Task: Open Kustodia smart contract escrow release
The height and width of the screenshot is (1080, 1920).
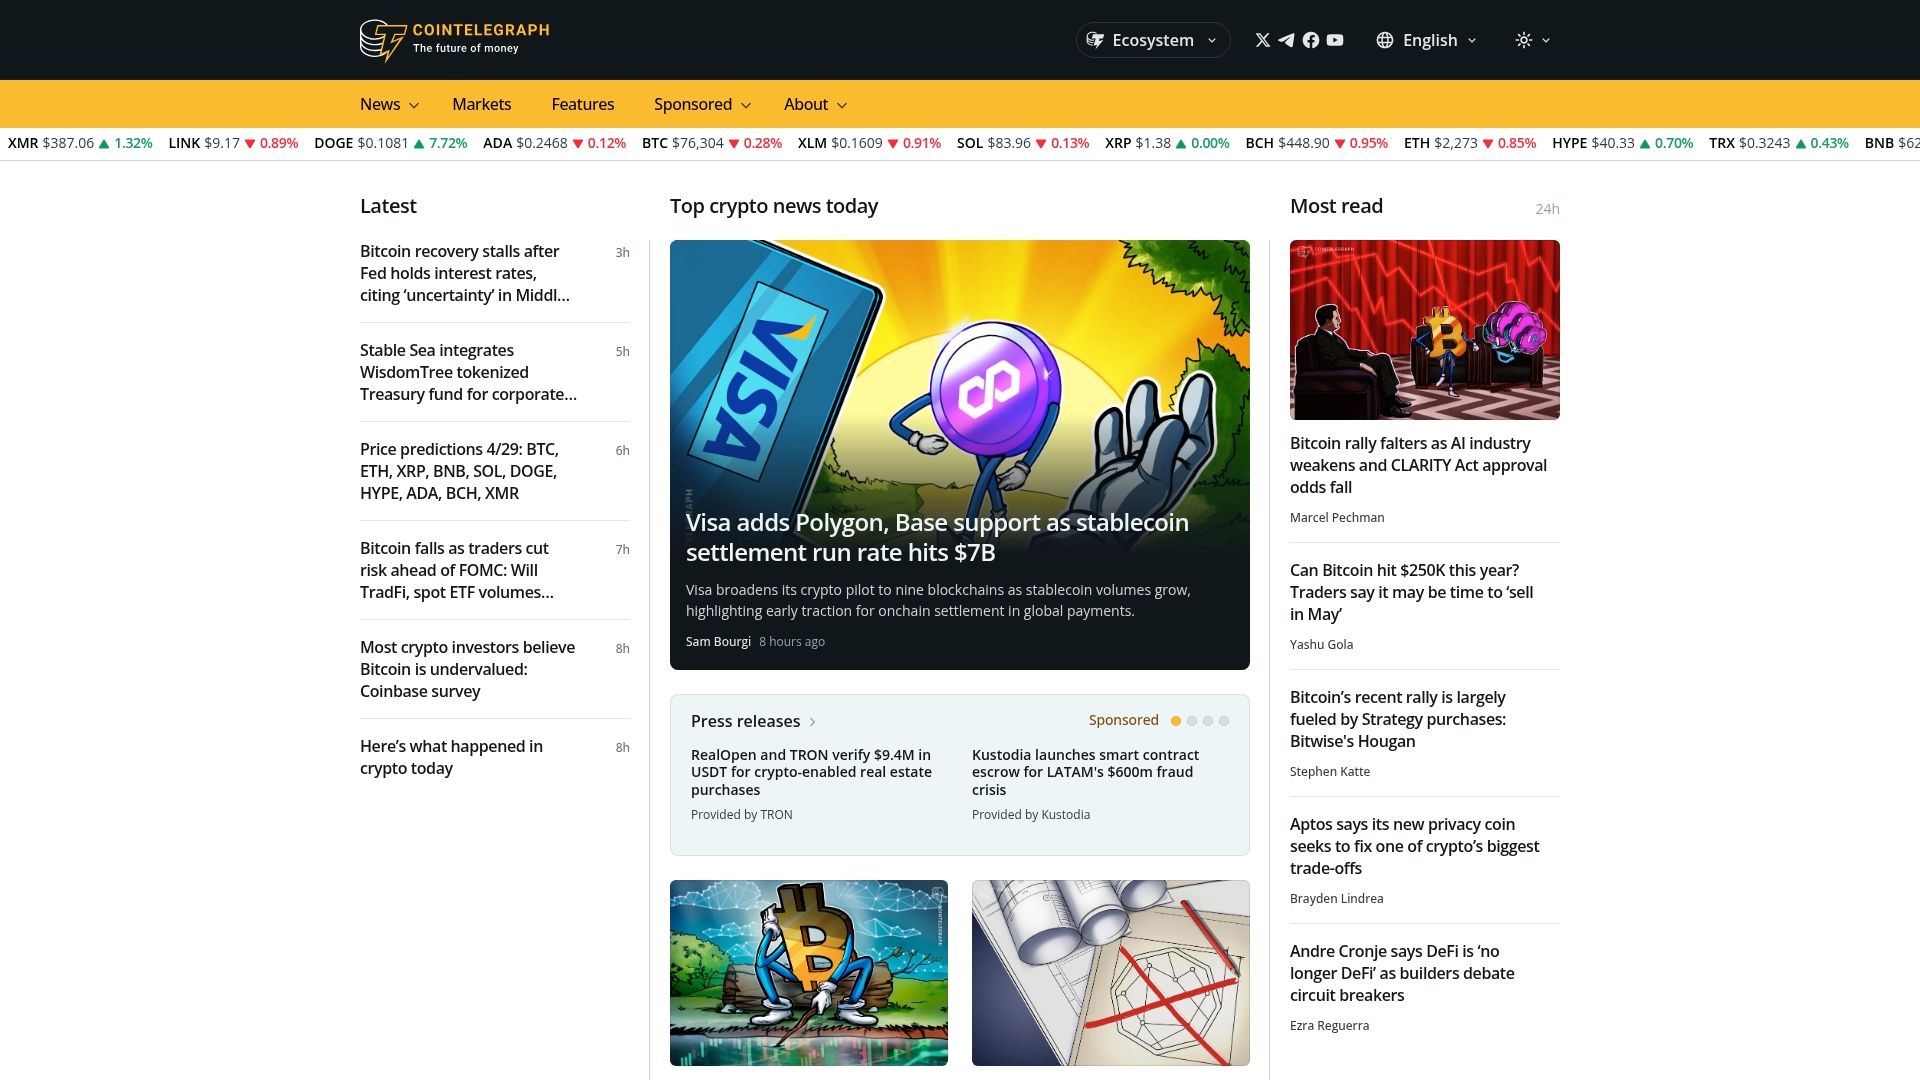Action: (x=1085, y=772)
